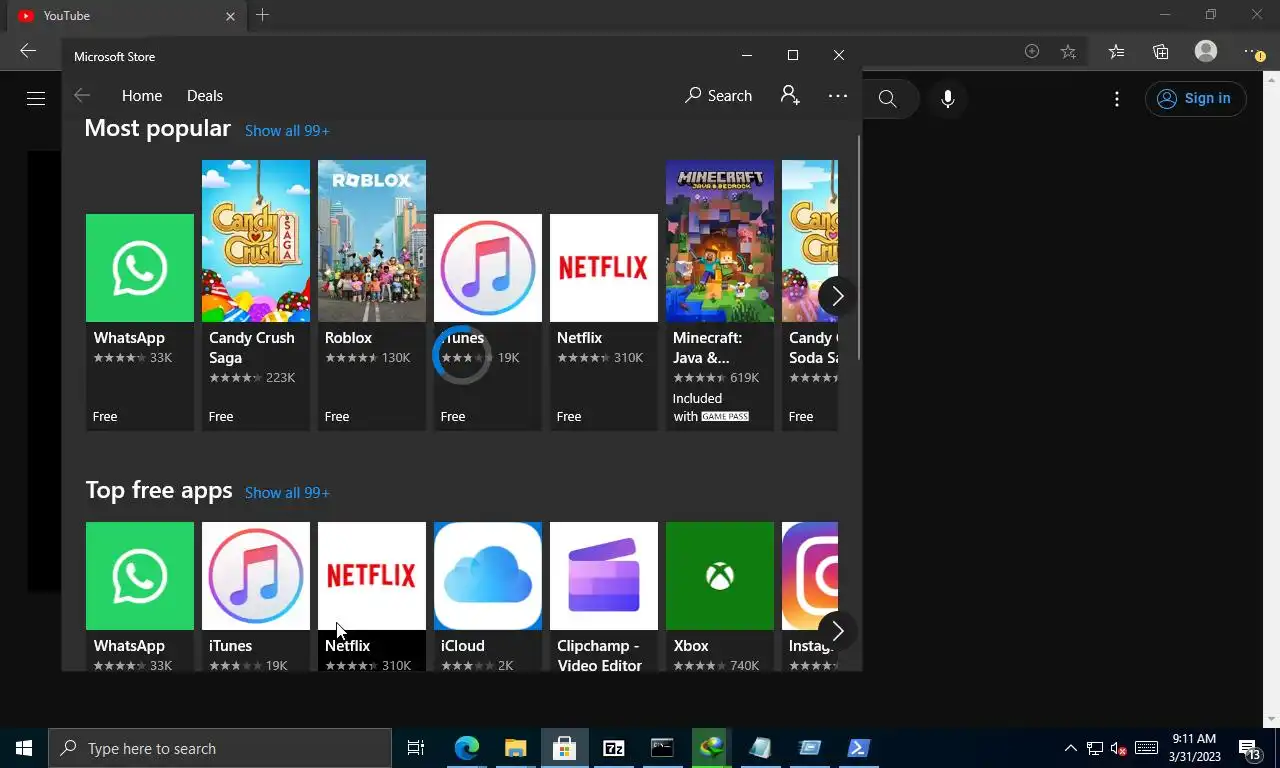Image resolution: width=1280 pixels, height=768 pixels.
Task: Open YouTube hamburger guide menu
Action: [x=36, y=98]
